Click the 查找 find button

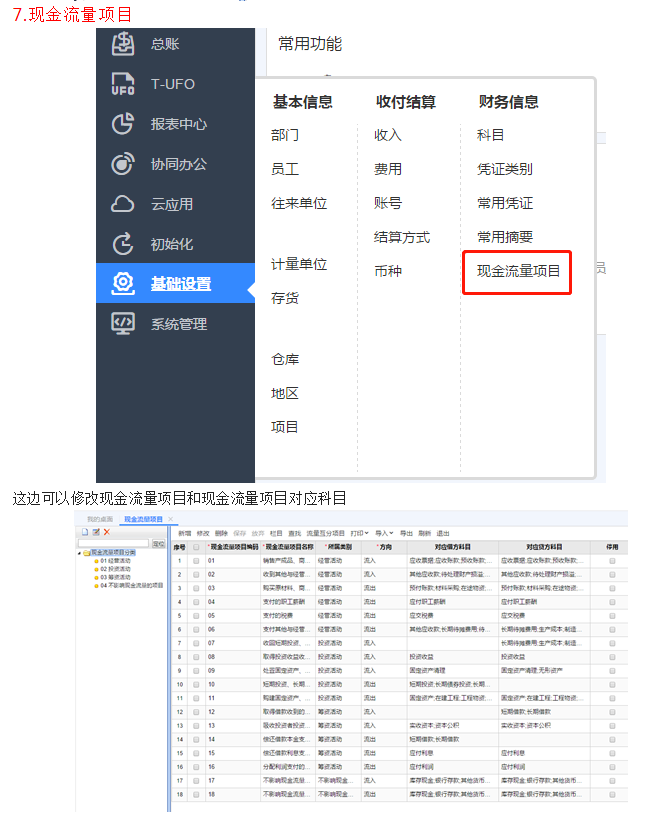pyautogui.click(x=294, y=533)
